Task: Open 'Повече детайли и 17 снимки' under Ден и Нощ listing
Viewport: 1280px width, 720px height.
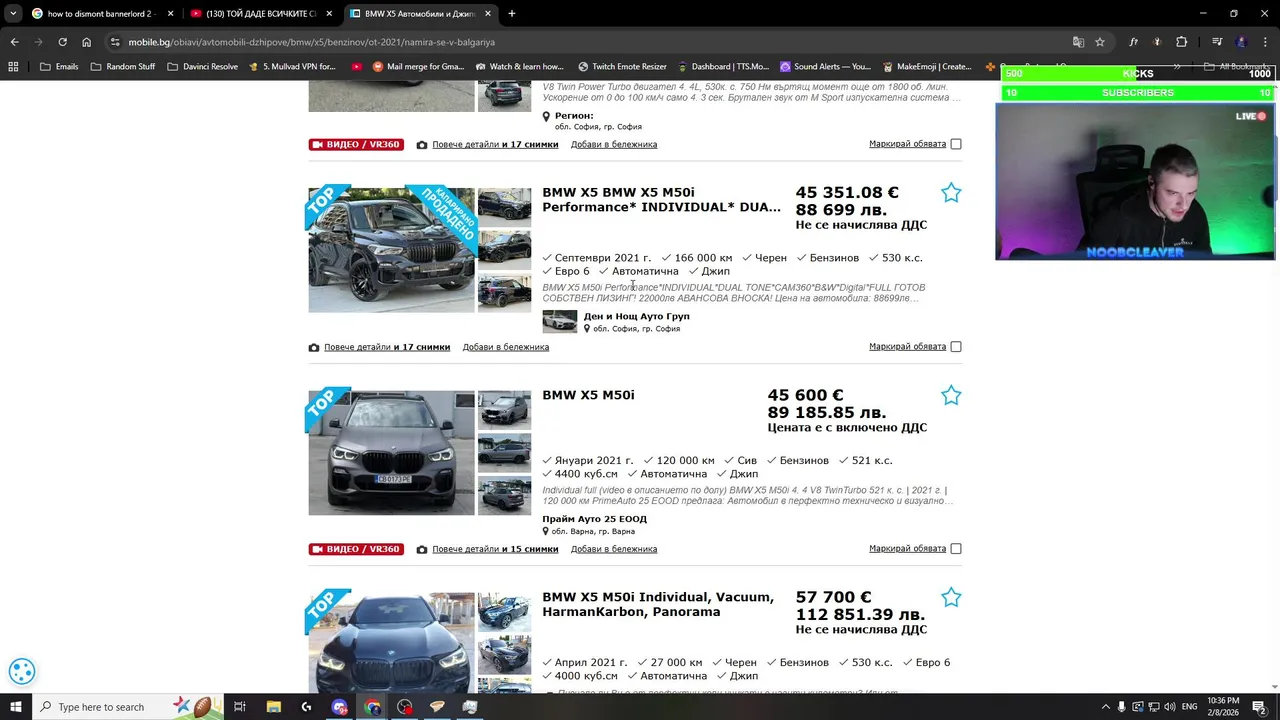Action: [x=387, y=347]
